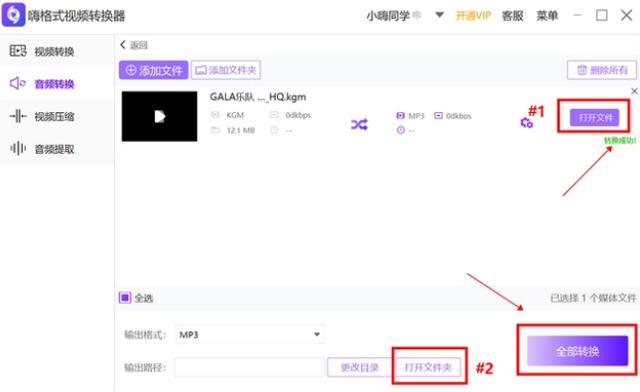Click the 更改目录 button

(x=359, y=368)
